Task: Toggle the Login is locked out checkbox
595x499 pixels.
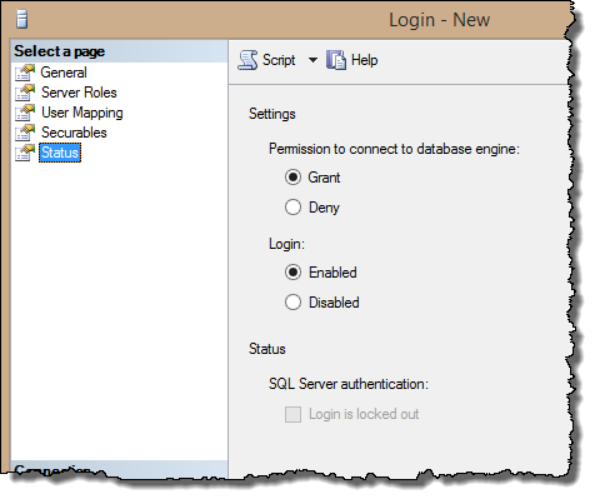Action: tap(293, 414)
